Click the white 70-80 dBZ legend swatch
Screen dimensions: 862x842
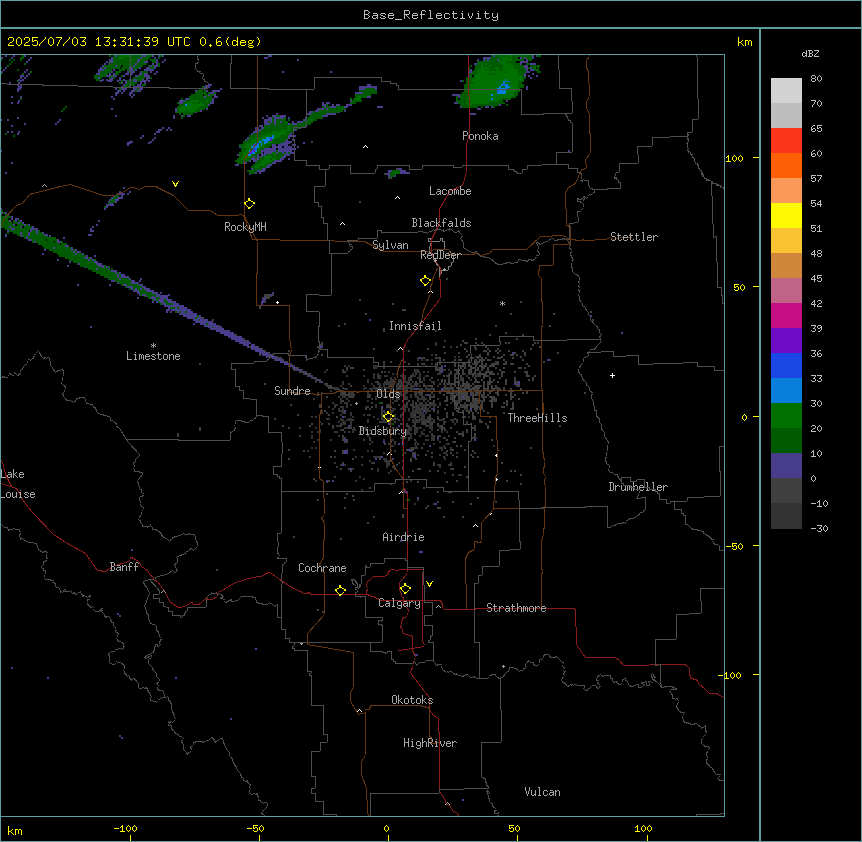coord(786,91)
